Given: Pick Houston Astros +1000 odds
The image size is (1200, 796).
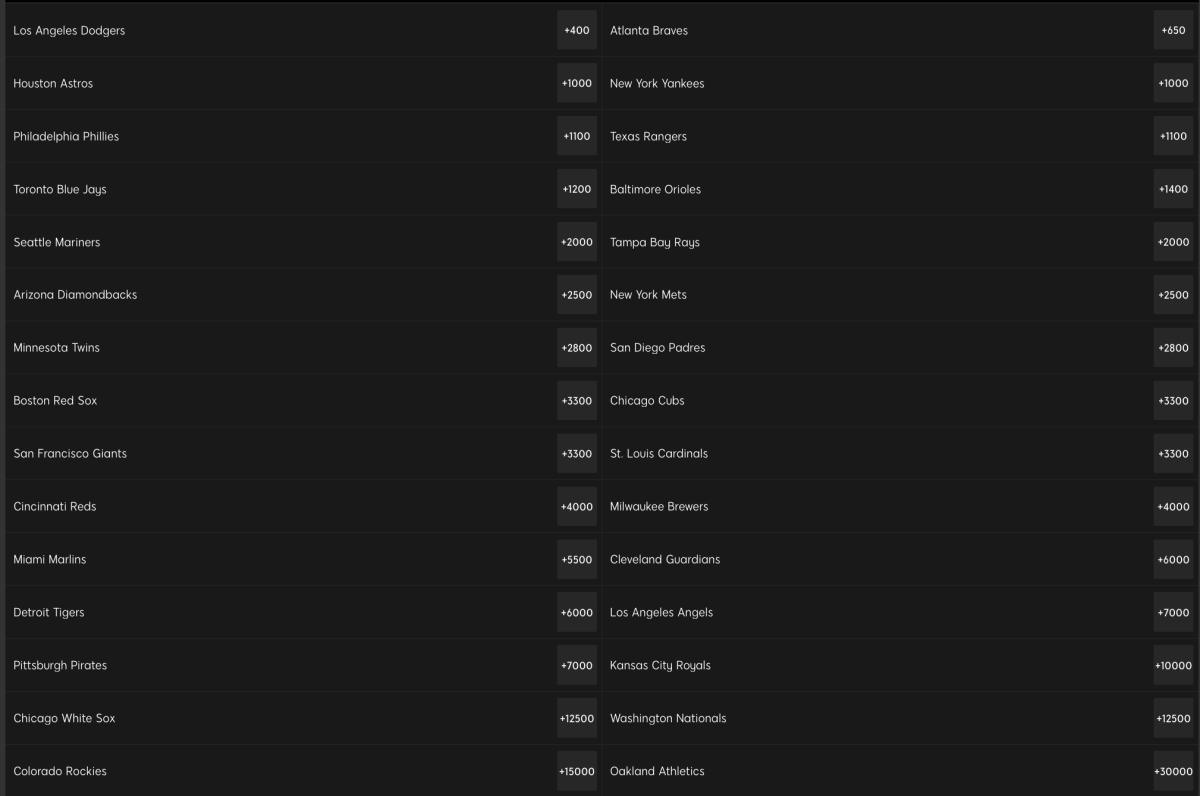Looking at the screenshot, I should (577, 84).
